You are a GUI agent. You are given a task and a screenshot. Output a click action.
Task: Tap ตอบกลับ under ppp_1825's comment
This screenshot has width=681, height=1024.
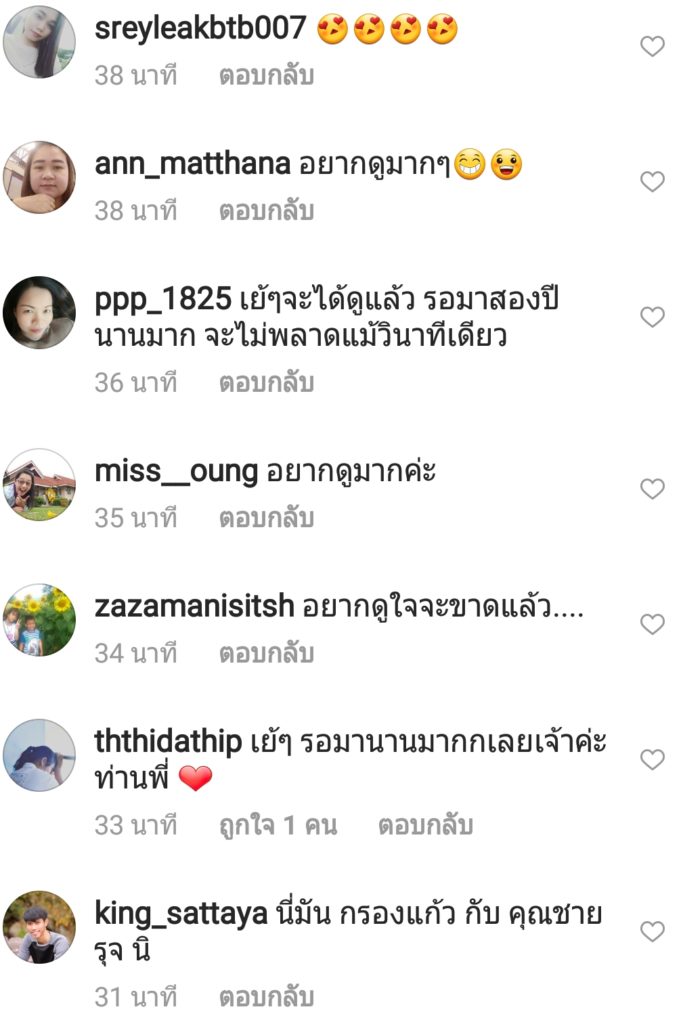pos(266,383)
